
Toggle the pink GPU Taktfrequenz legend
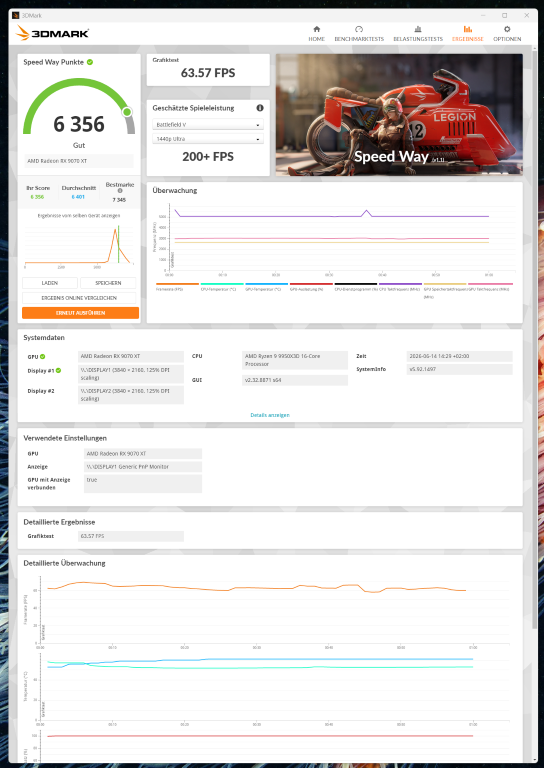490,287
